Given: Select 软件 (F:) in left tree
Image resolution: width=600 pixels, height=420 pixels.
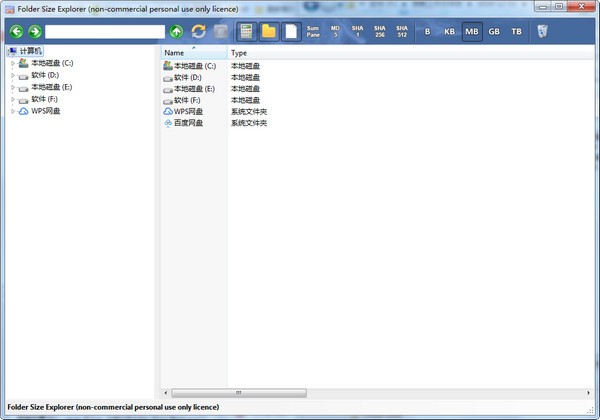Looking at the screenshot, I should point(44,99).
